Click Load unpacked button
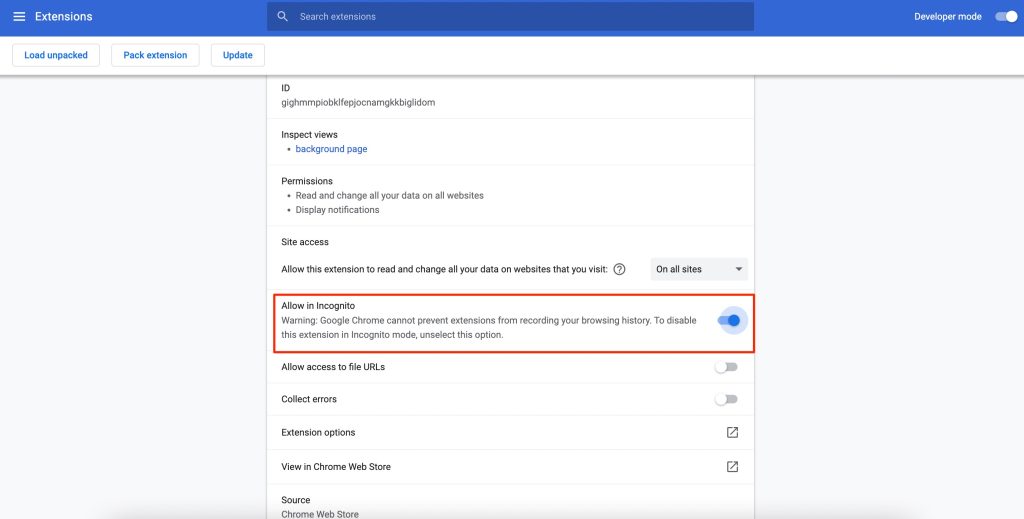Screen dimensions: 1024x519 click(x=56, y=55)
